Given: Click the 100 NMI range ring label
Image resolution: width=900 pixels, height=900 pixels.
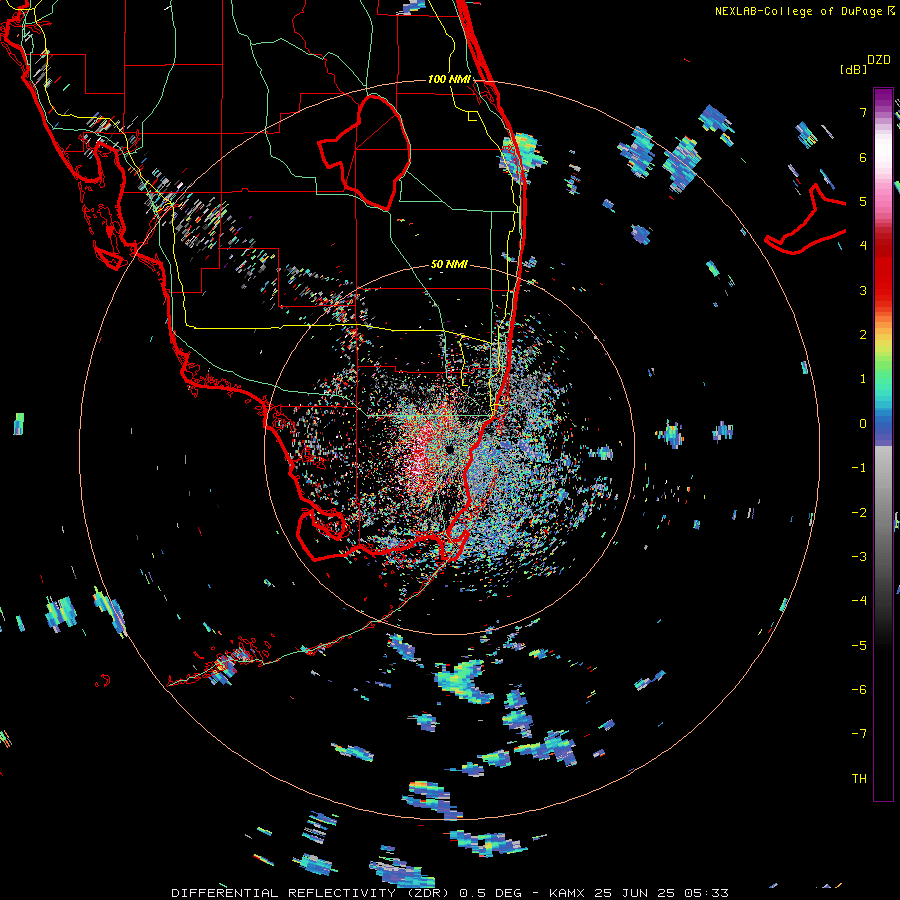Looking at the screenshot, I should 449,79.
